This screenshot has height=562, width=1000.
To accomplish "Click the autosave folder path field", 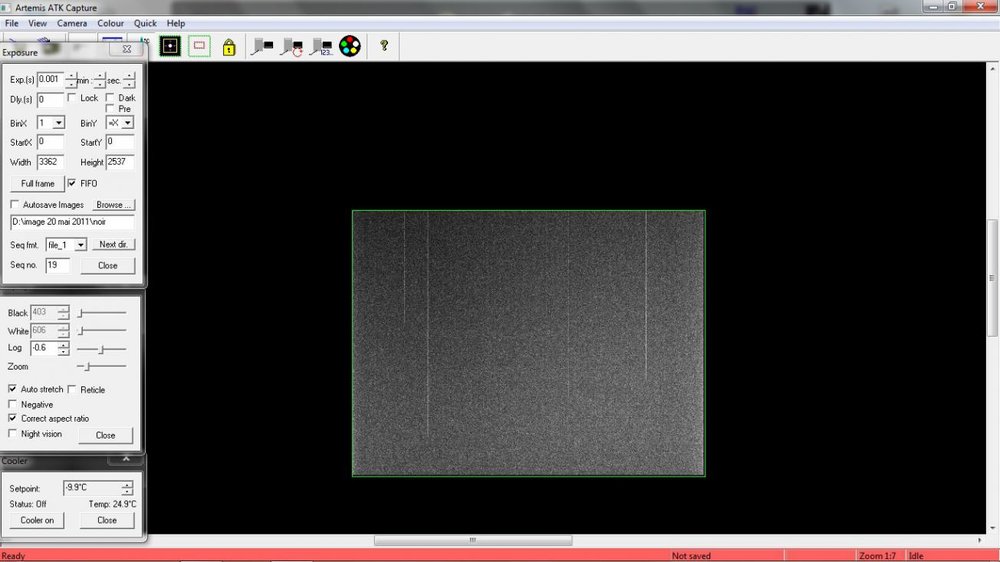I will [72, 222].
